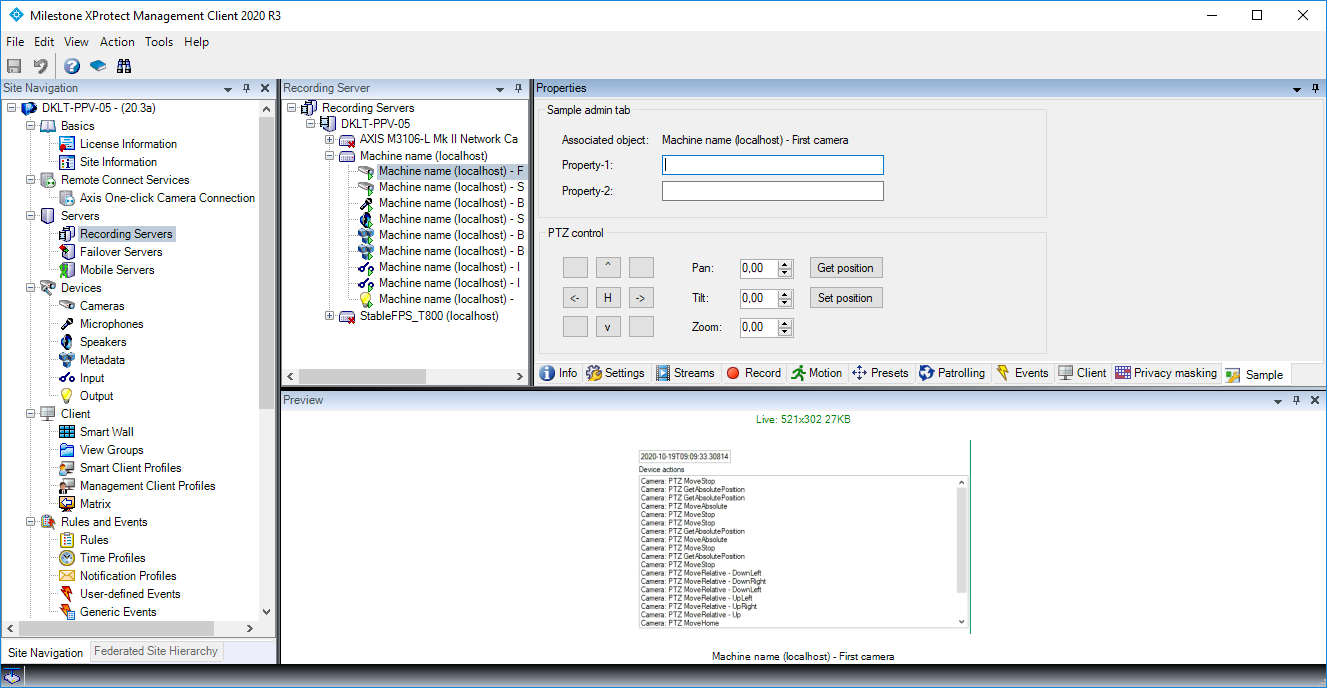The image size is (1327, 688).
Task: Select the Site Information icon
Action: (x=67, y=162)
